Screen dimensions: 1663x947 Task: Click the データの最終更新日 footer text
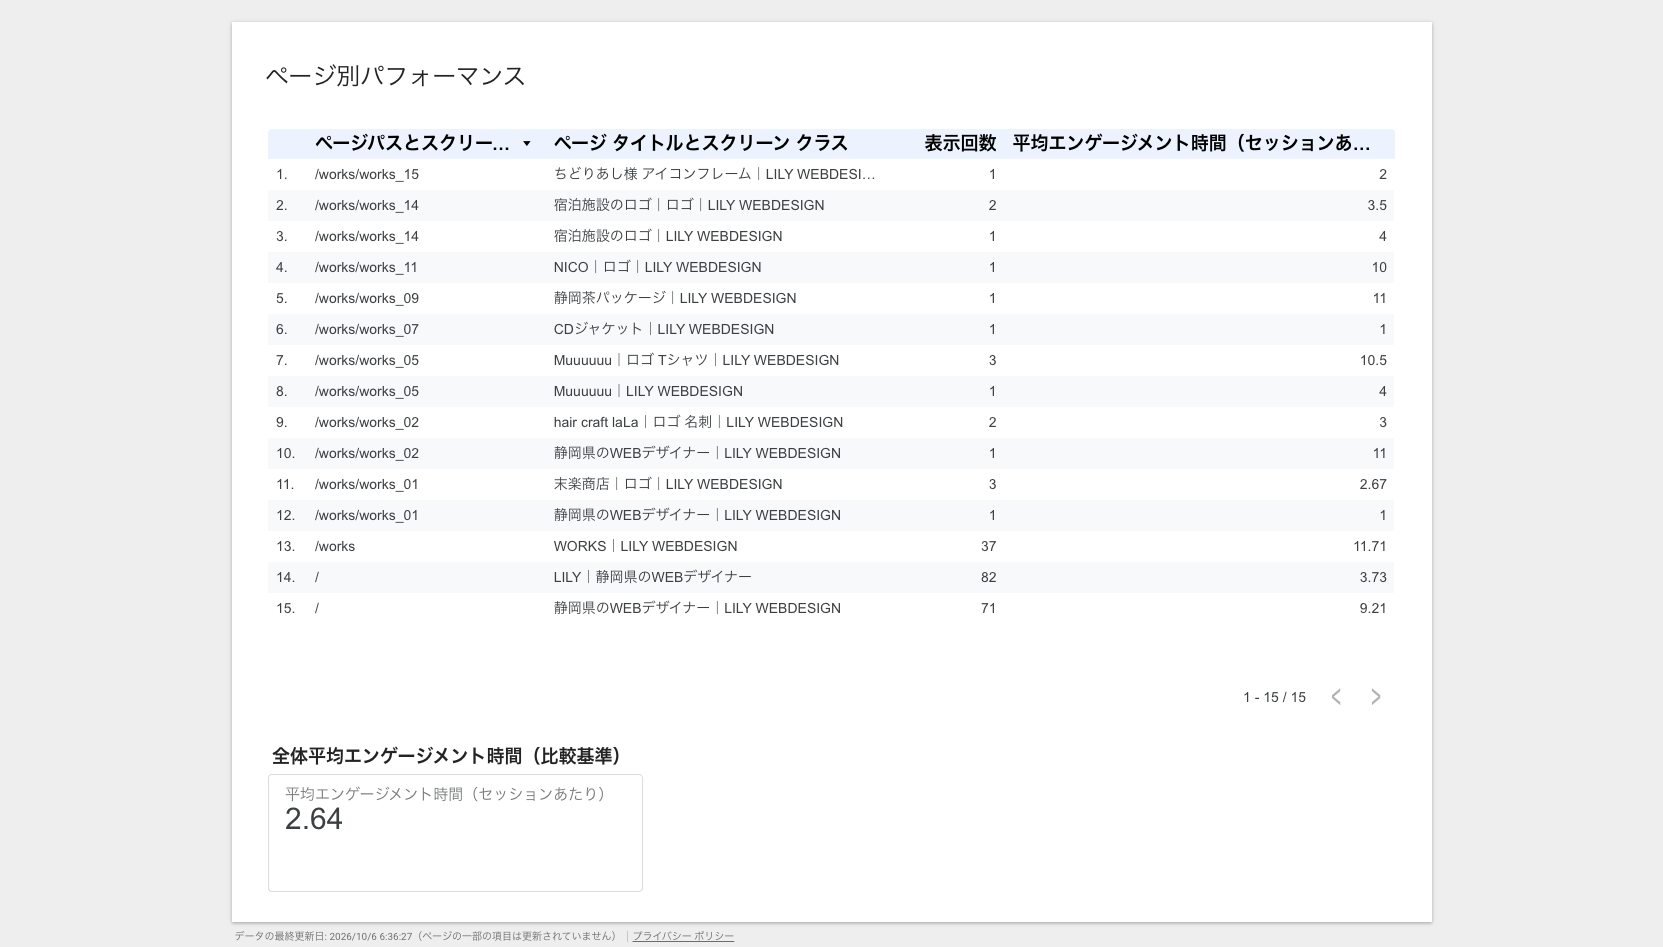click(x=427, y=936)
